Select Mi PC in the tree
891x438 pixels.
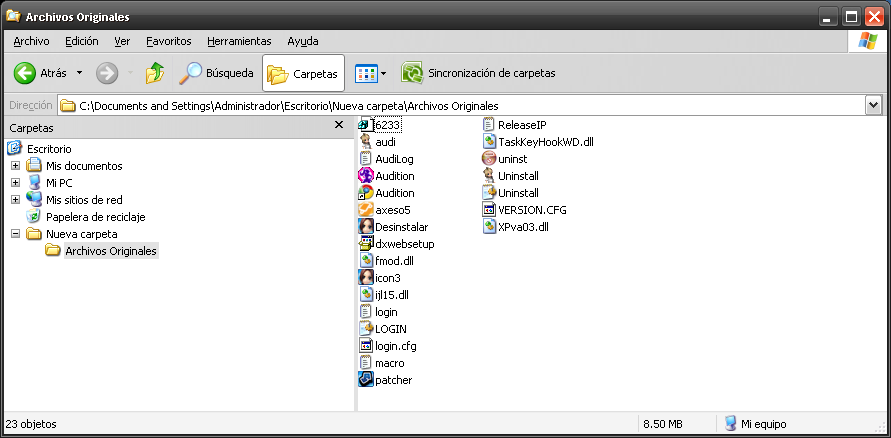59,183
